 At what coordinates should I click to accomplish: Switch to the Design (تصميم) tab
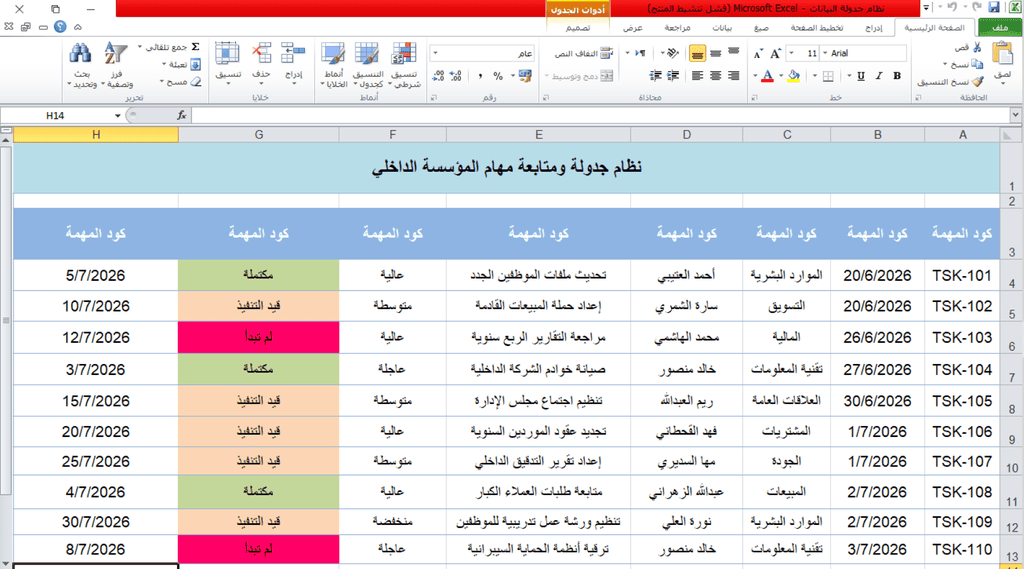(x=578, y=28)
